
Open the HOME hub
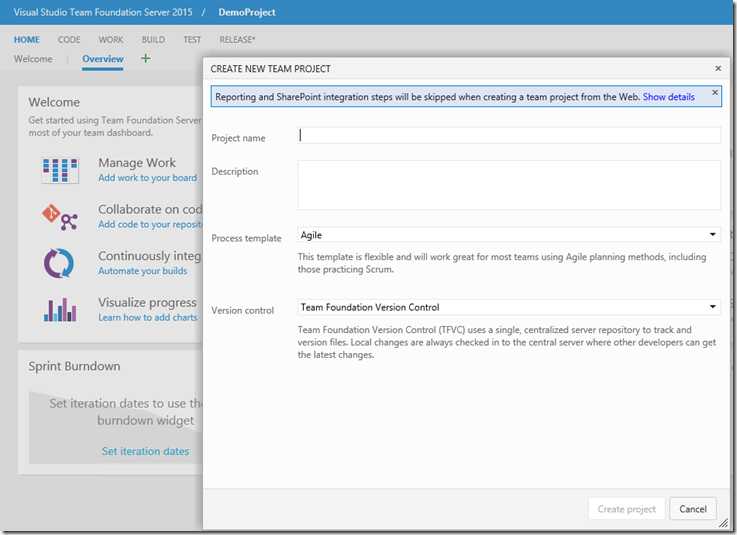[x=27, y=40]
